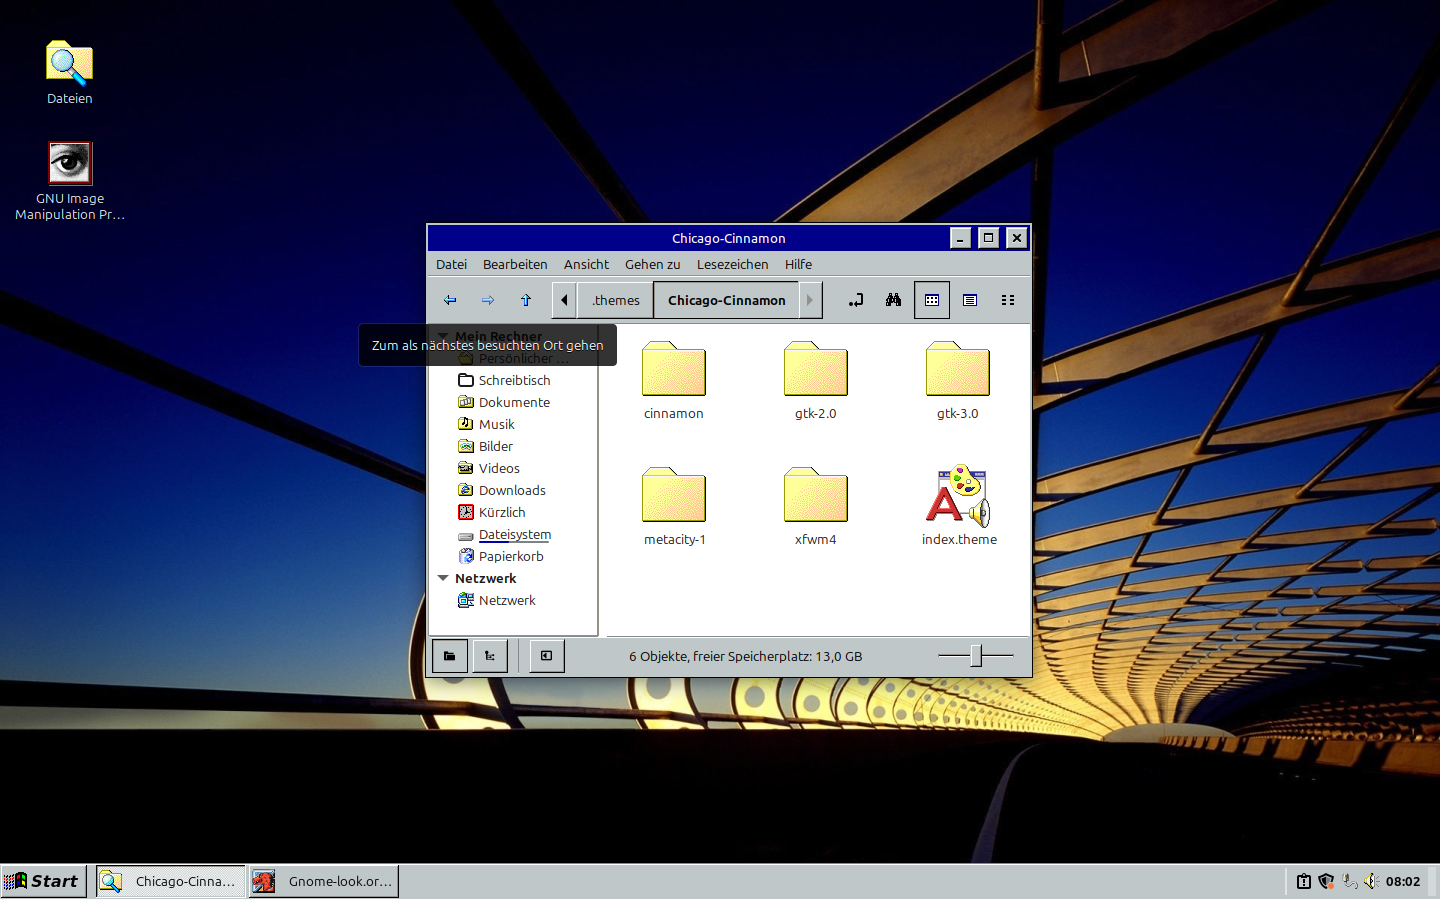Open the volume speaker tray icon

click(1371, 881)
